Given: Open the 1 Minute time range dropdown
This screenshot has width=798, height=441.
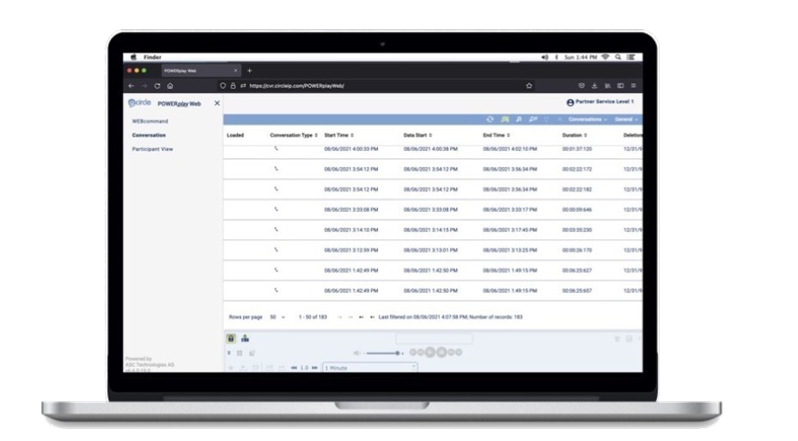Looking at the screenshot, I should pos(368,367).
